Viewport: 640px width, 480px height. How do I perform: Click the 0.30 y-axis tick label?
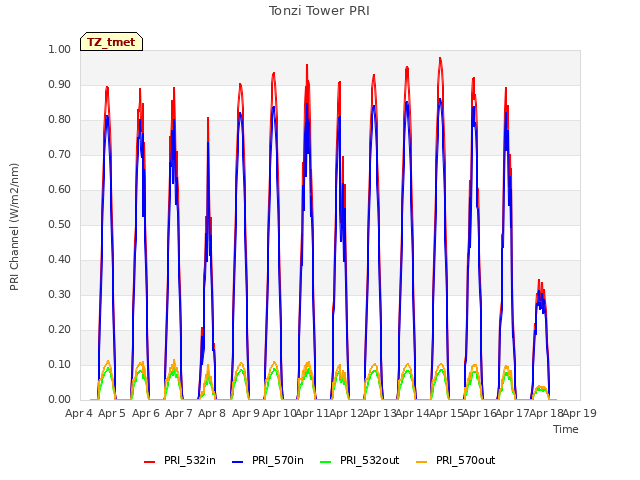pos(60,295)
